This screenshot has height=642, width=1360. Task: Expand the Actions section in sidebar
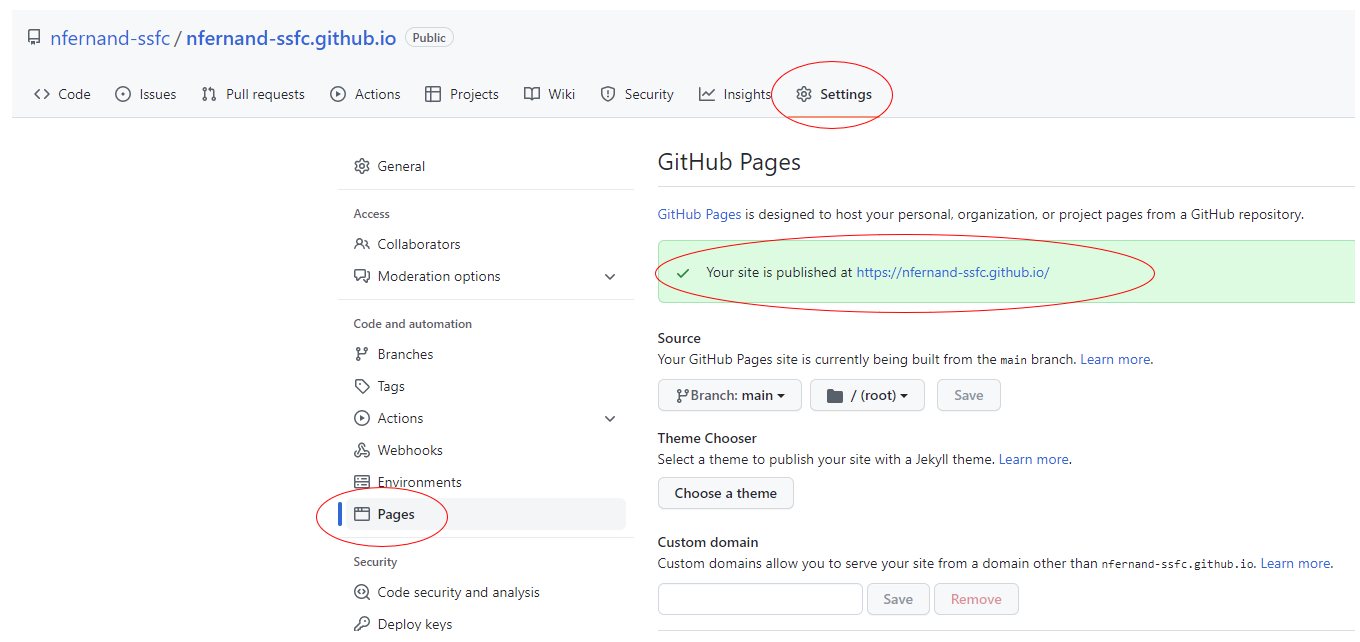click(x=610, y=418)
